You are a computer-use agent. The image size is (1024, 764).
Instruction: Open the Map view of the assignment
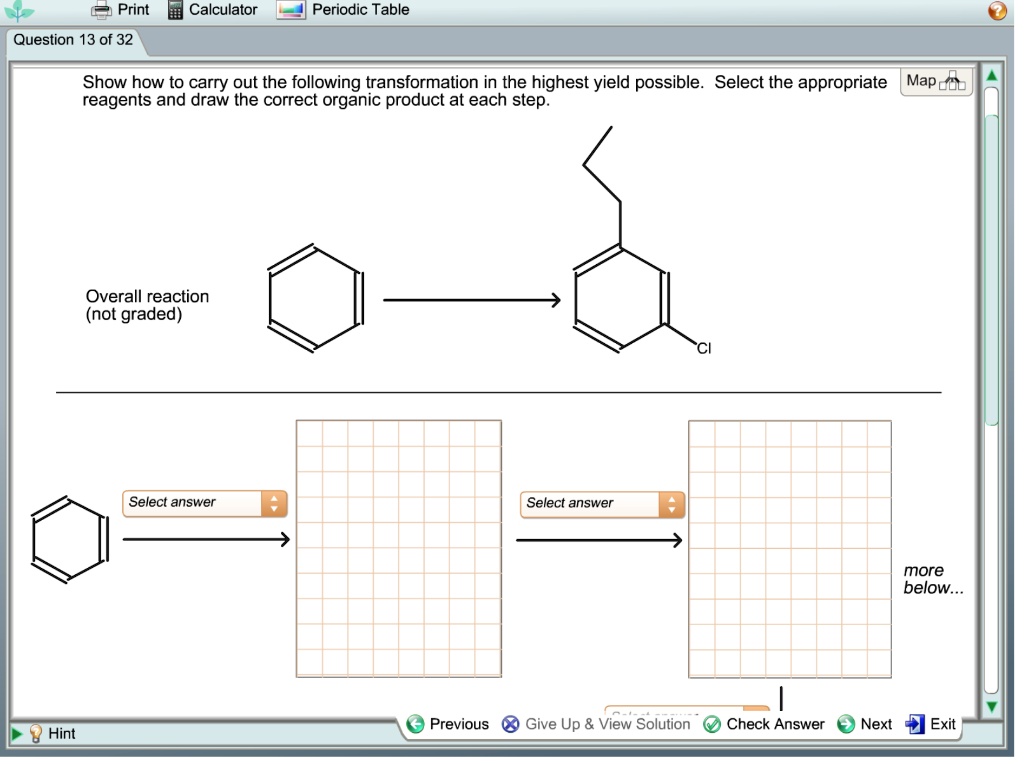click(935, 80)
